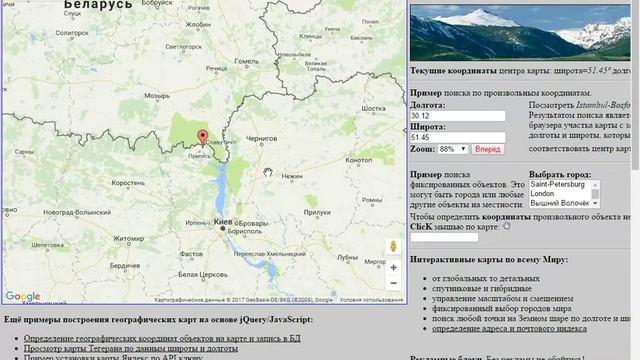Open the Zoom 88% dropdown
640x360 pixels.
pyautogui.click(x=453, y=149)
